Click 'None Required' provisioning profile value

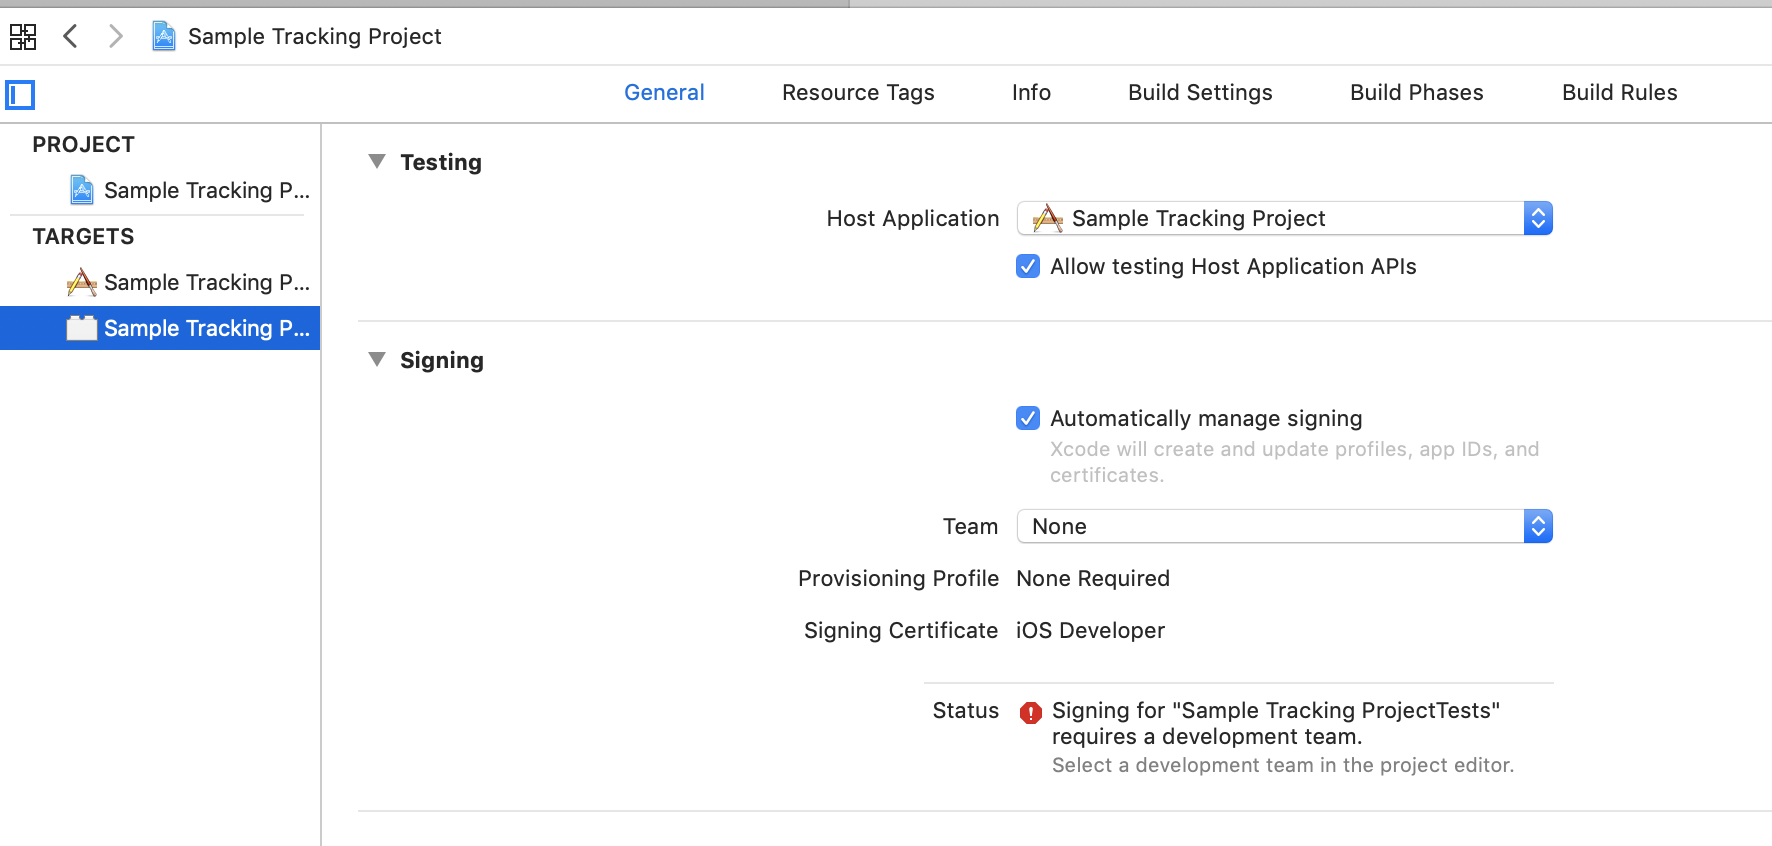pyautogui.click(x=1093, y=578)
